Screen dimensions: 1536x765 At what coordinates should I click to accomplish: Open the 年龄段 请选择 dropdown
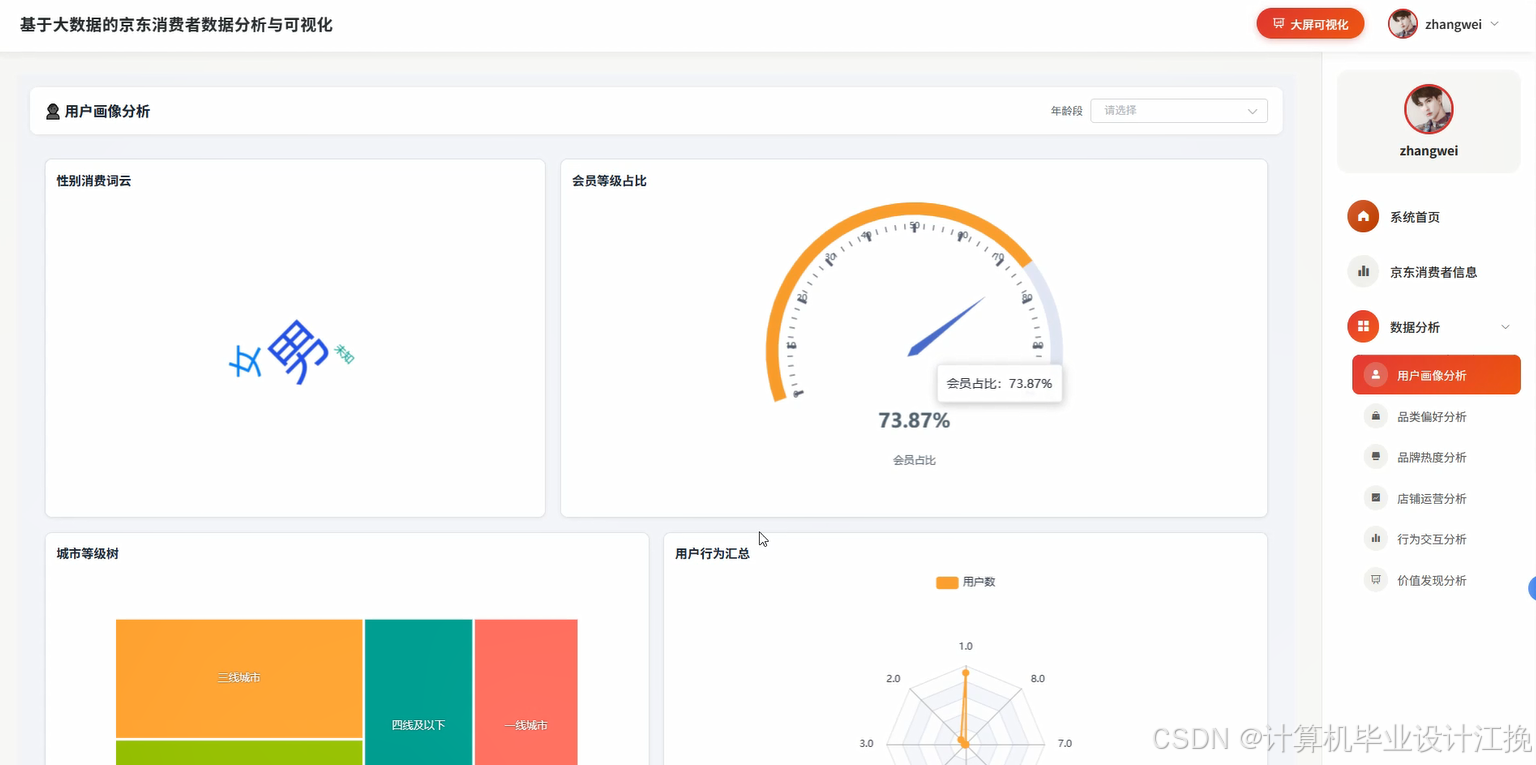tap(1179, 111)
